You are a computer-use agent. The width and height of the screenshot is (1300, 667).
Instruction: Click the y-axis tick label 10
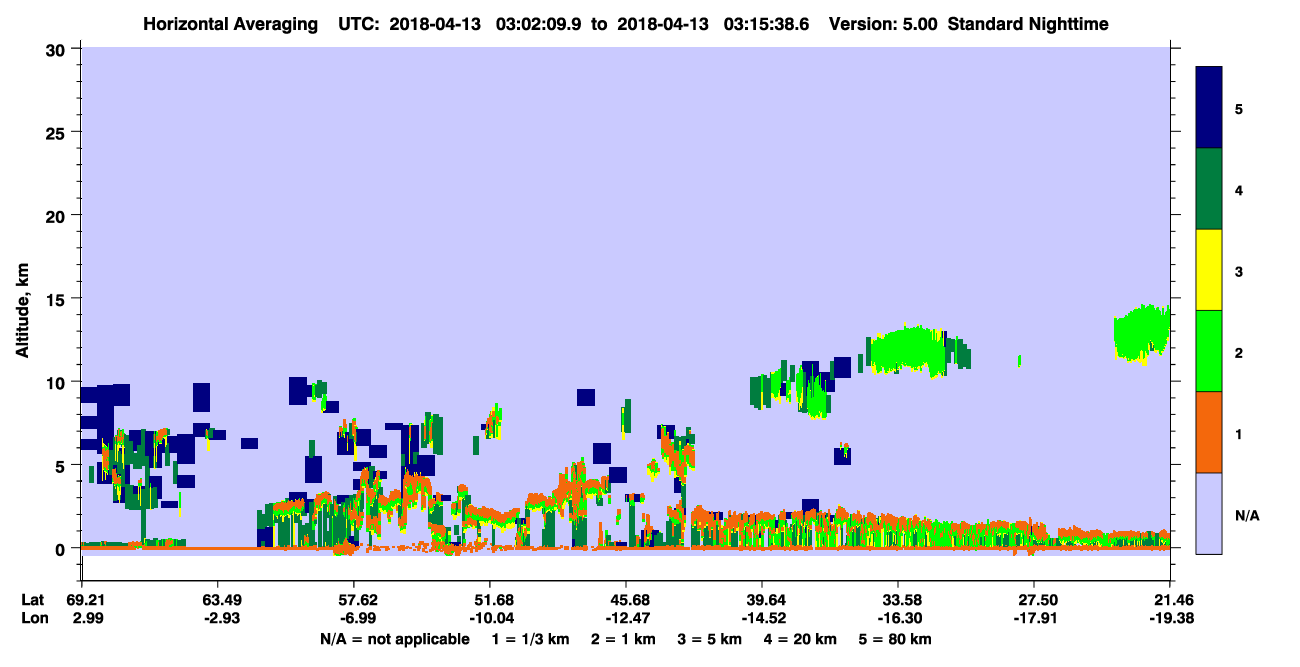[58, 382]
